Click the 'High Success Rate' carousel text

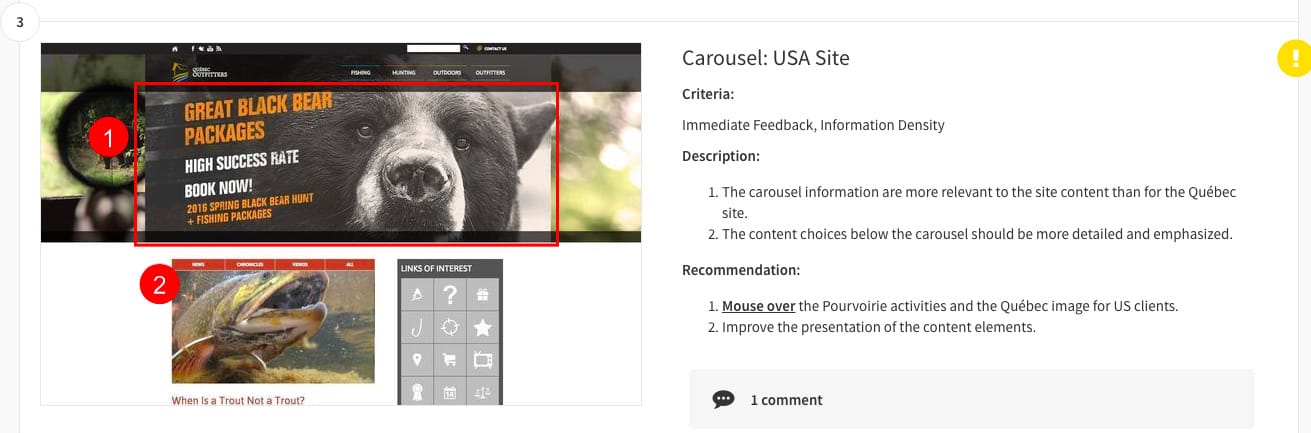241,161
